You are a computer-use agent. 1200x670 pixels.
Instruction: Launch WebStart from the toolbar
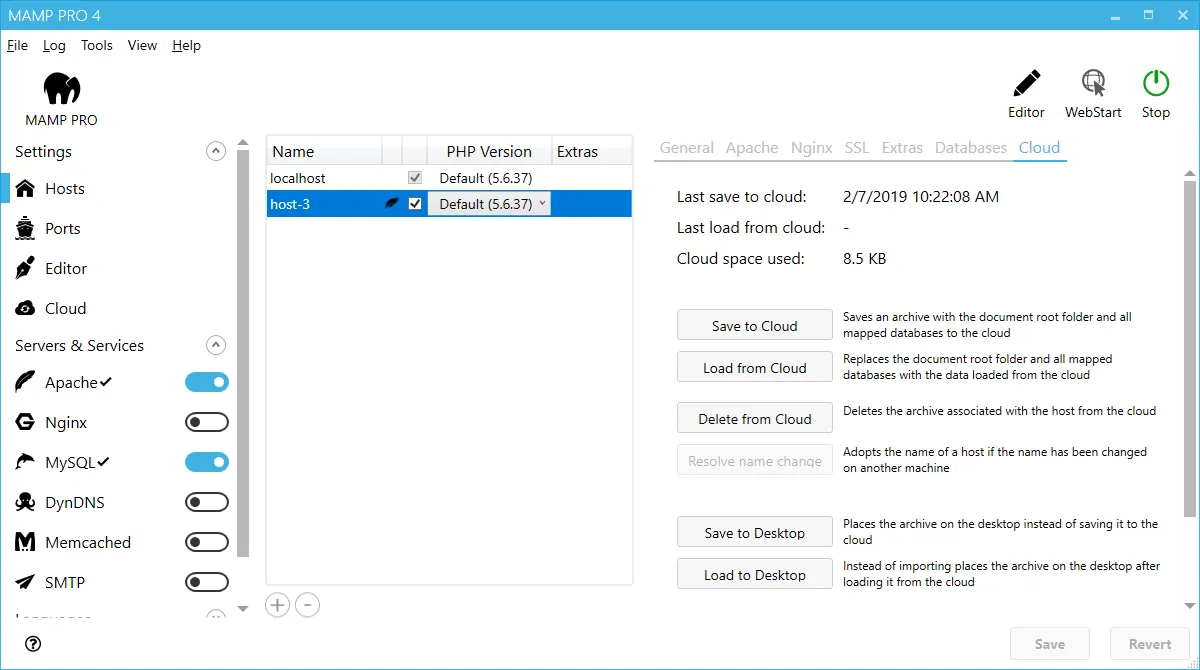coord(1093,83)
